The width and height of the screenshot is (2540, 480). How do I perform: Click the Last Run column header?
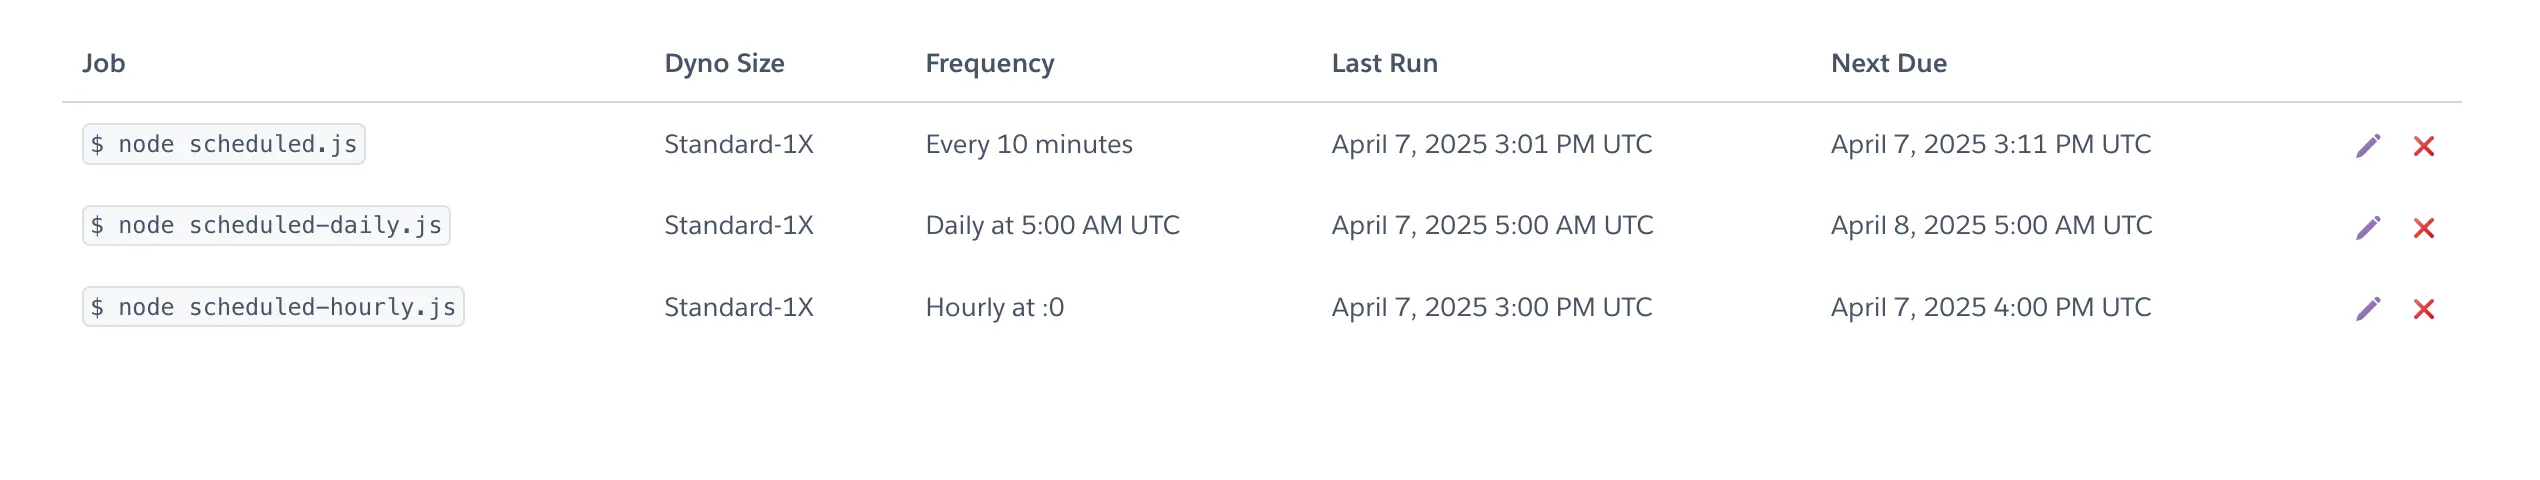coord(1384,63)
